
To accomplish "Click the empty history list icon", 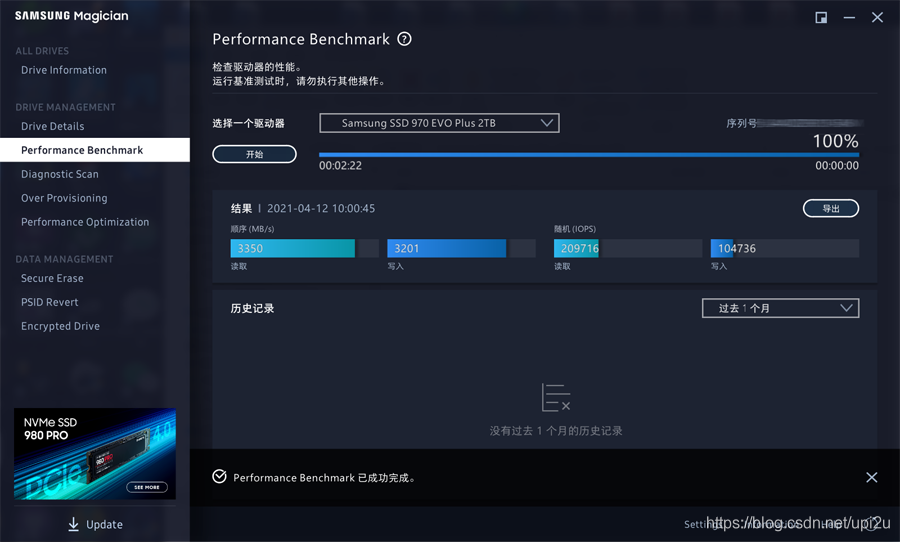I will pyautogui.click(x=556, y=398).
